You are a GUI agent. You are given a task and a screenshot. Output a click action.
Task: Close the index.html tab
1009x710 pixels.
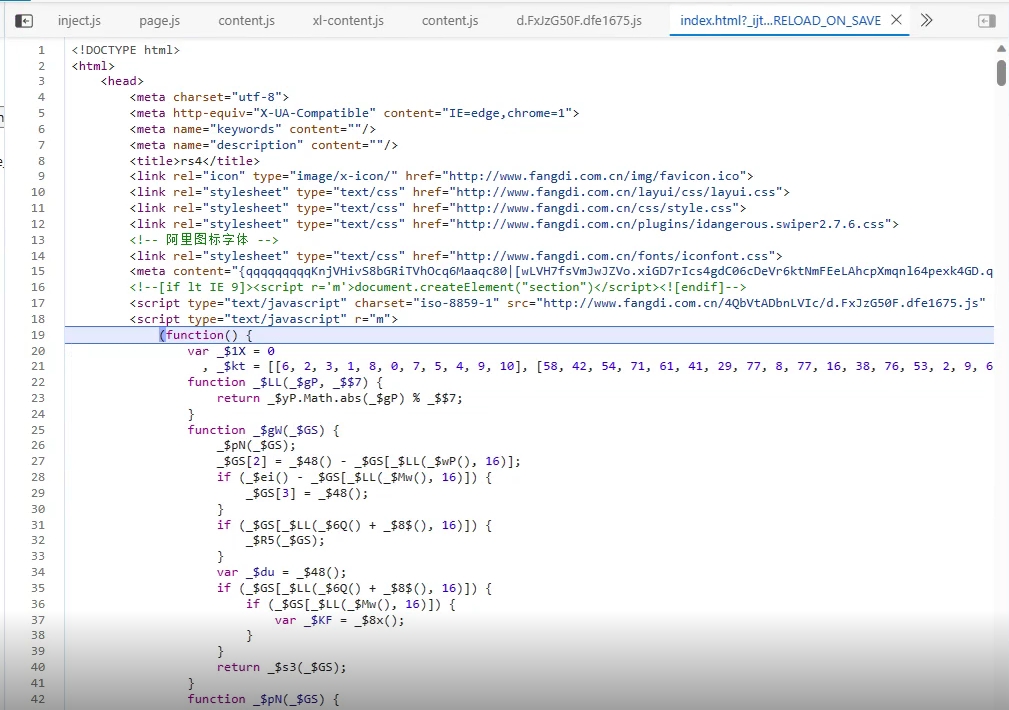[x=896, y=20]
